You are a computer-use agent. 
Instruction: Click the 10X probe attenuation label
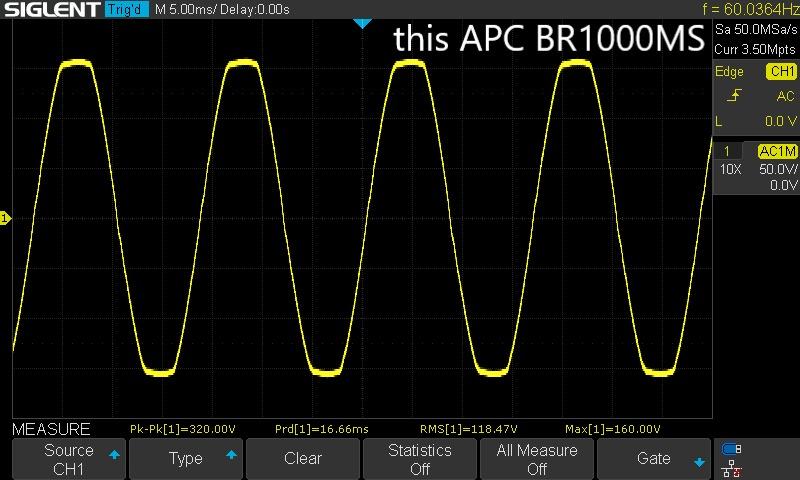pos(730,169)
